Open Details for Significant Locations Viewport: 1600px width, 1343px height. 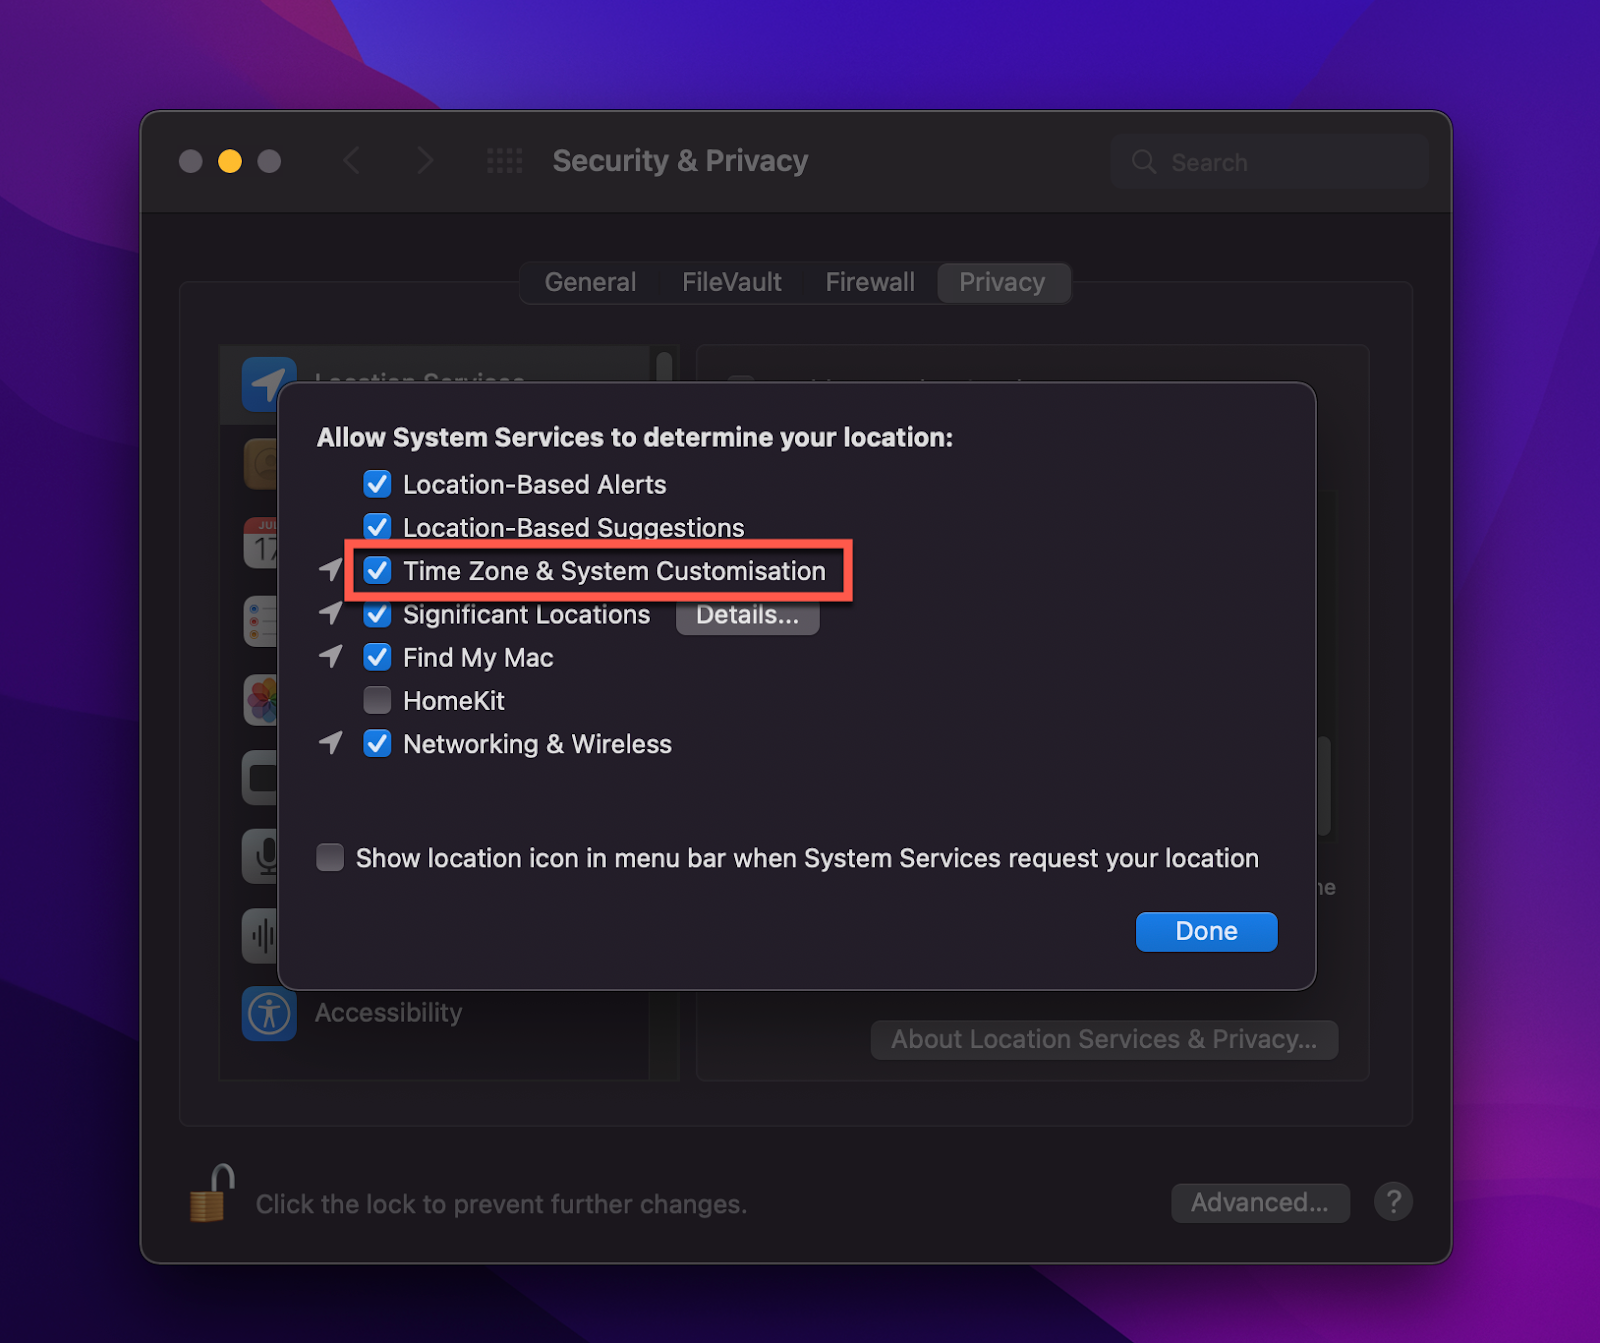coord(747,615)
